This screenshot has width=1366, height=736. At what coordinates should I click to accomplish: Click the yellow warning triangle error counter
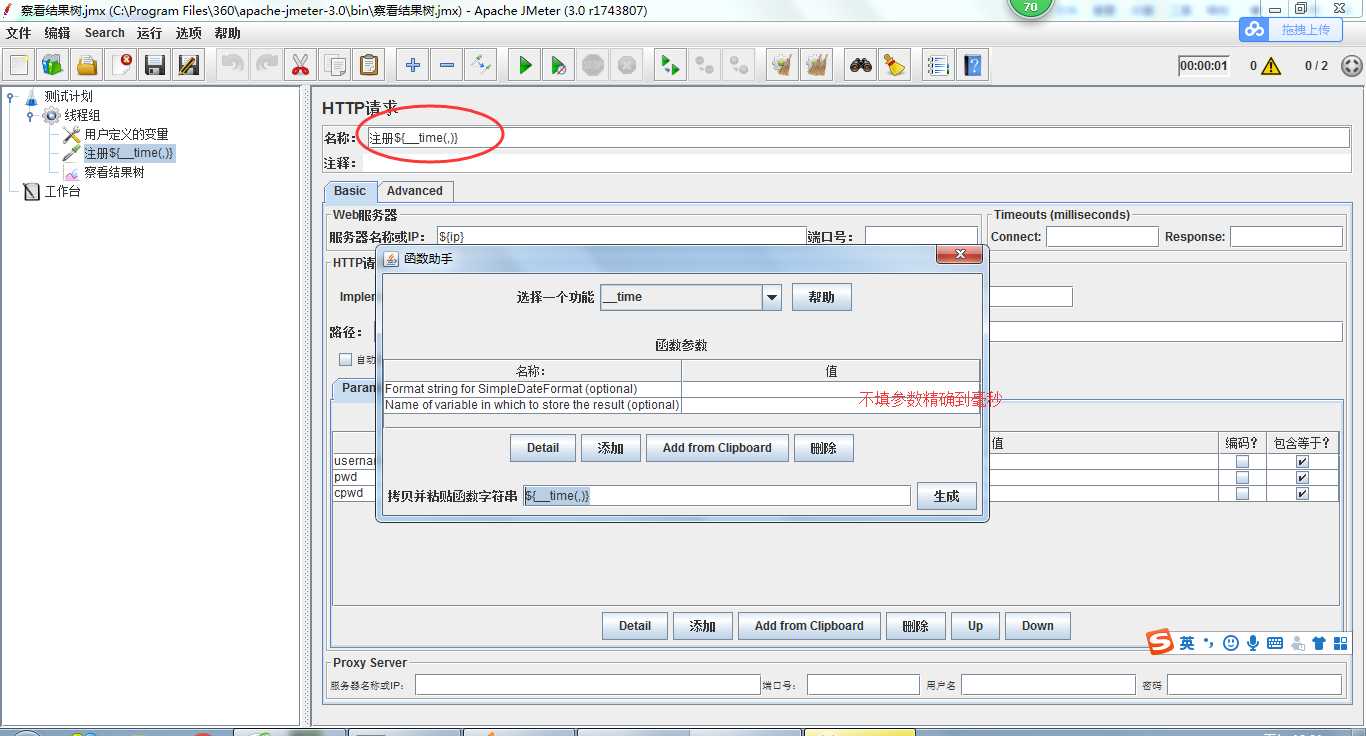point(1271,66)
